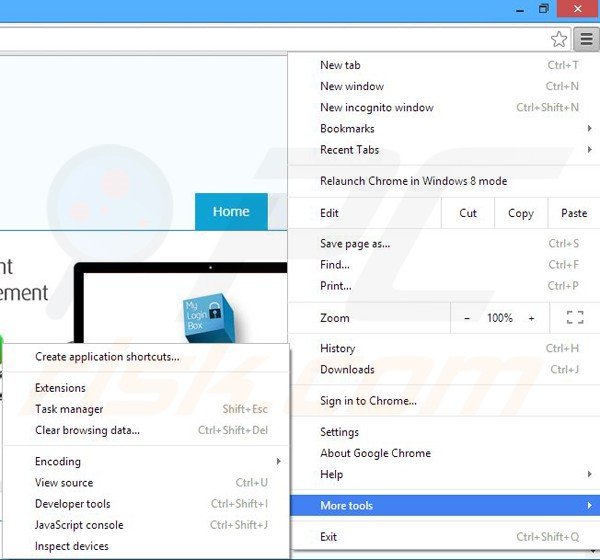Viewport: 600px width, 560px height.
Task: Select Relaunch Chrome in Windows 8 mode
Action: point(444,181)
